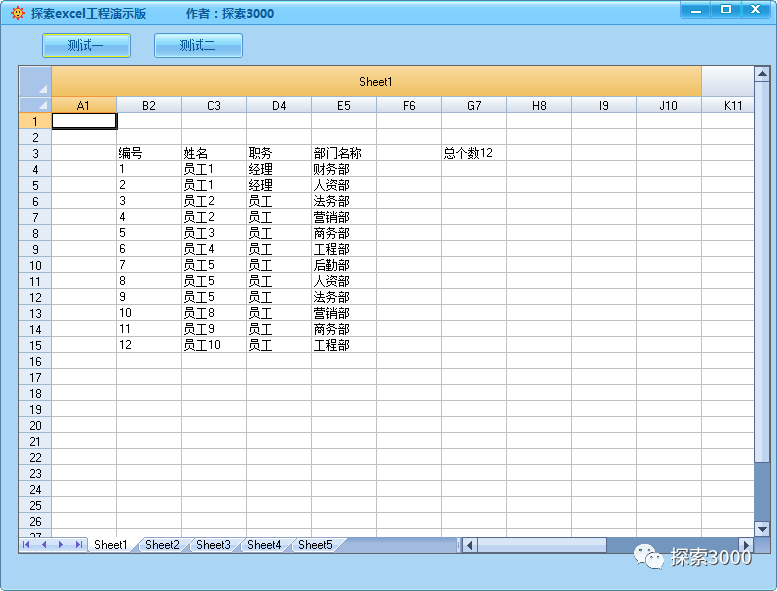Click the 总个数12 cell

point(474,153)
